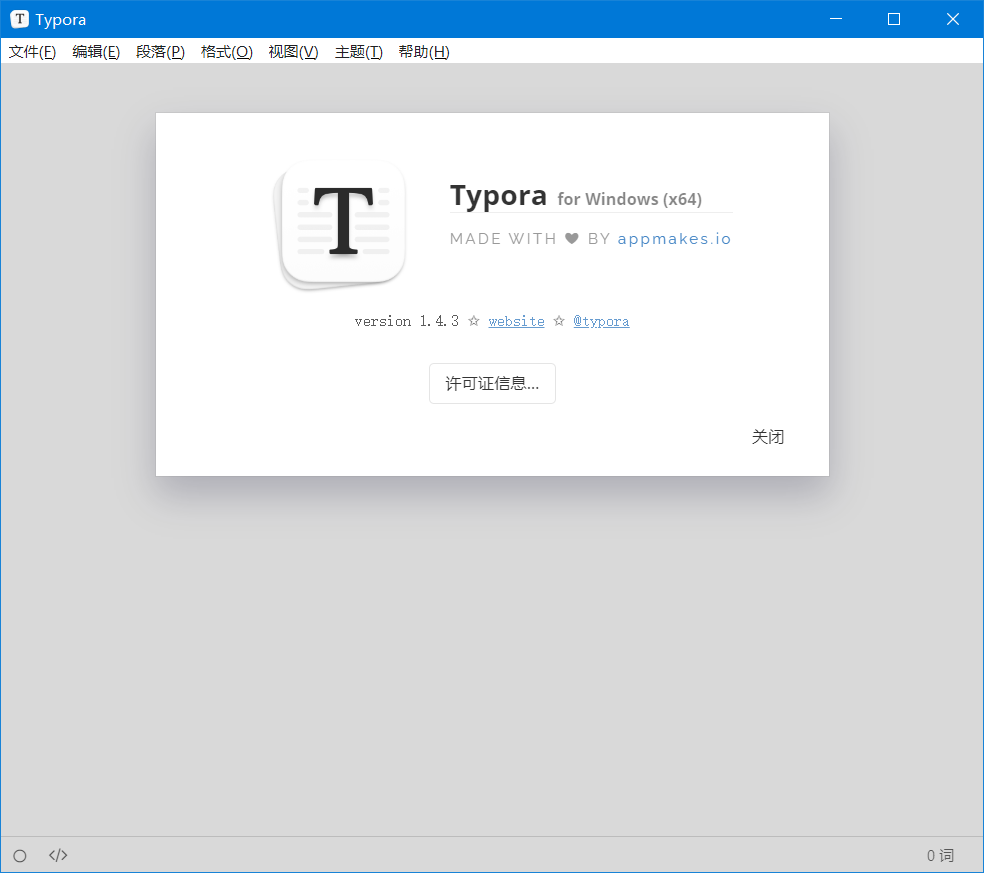This screenshot has height=873, width=984.
Task: Open the 视图(V) menu
Action: click(293, 51)
